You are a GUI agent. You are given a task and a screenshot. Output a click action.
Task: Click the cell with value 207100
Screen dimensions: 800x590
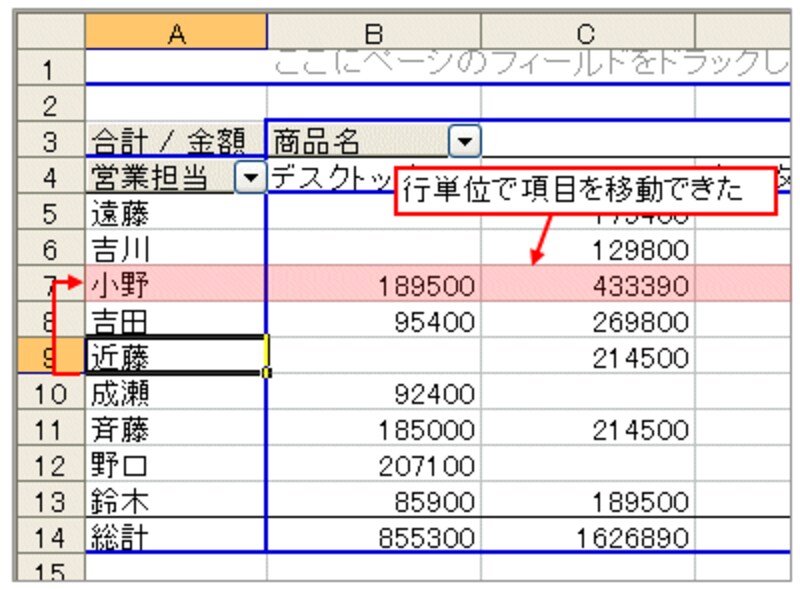373,465
